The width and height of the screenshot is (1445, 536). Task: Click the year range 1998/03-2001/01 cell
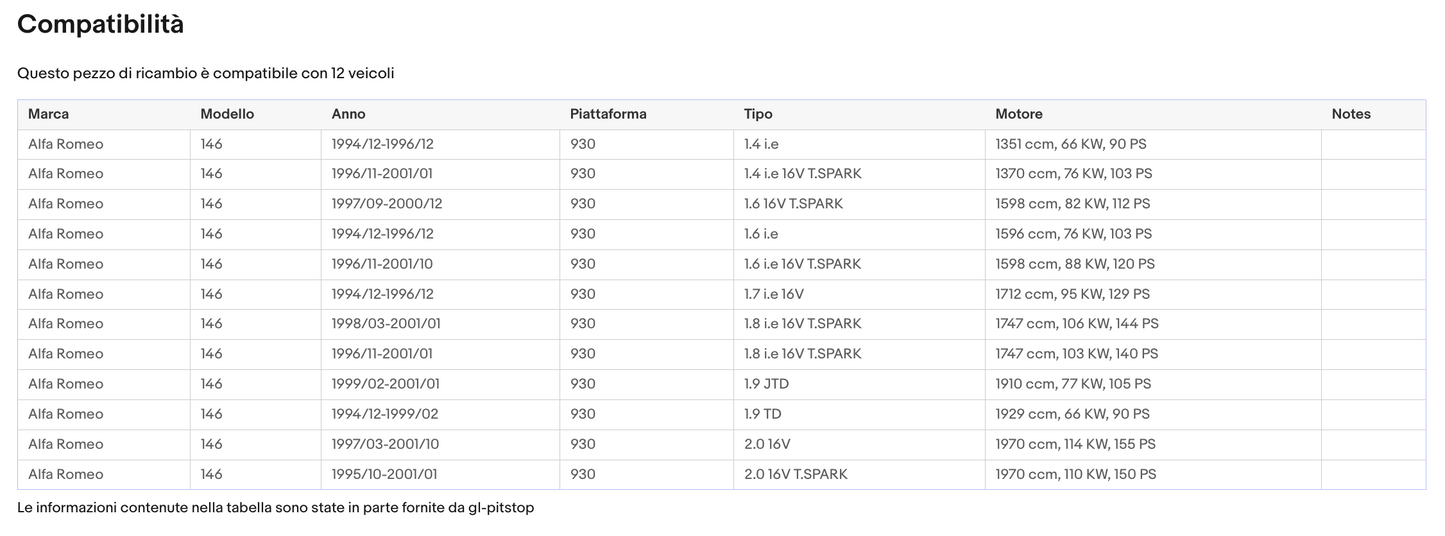(386, 324)
